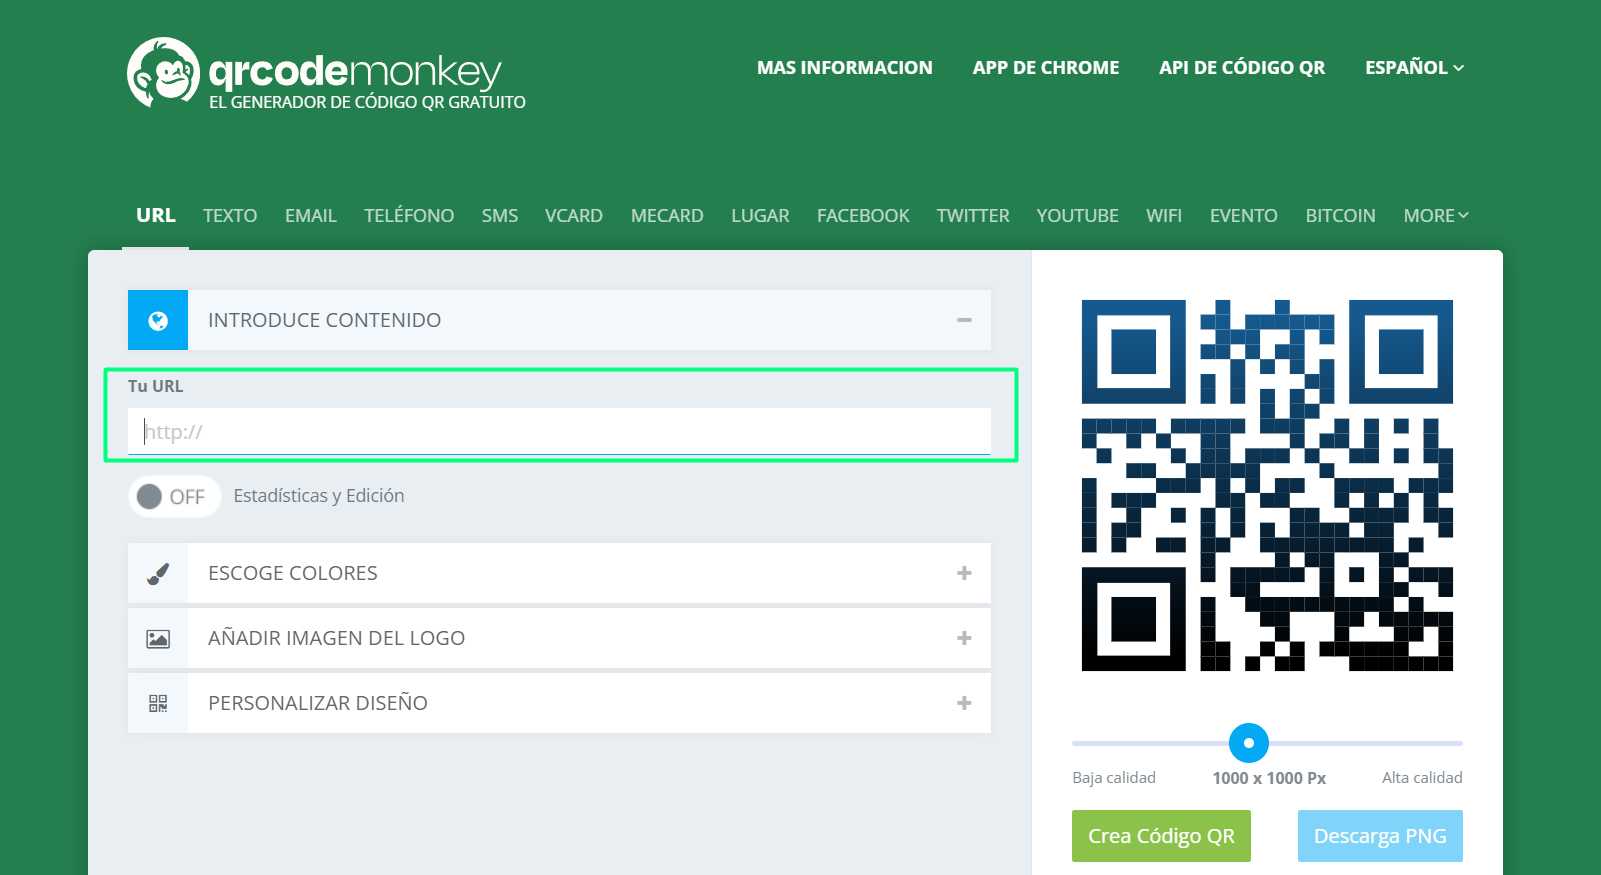Click the paintbrush icon for Escoge Colores
Screen dimensions: 1601x875
pos(158,573)
